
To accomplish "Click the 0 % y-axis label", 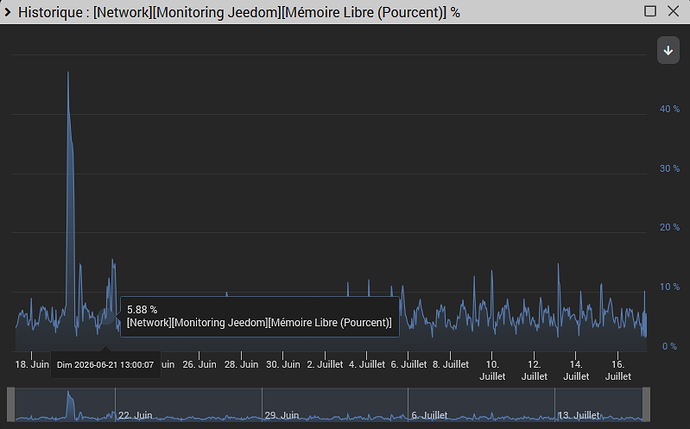I will tap(669, 346).
